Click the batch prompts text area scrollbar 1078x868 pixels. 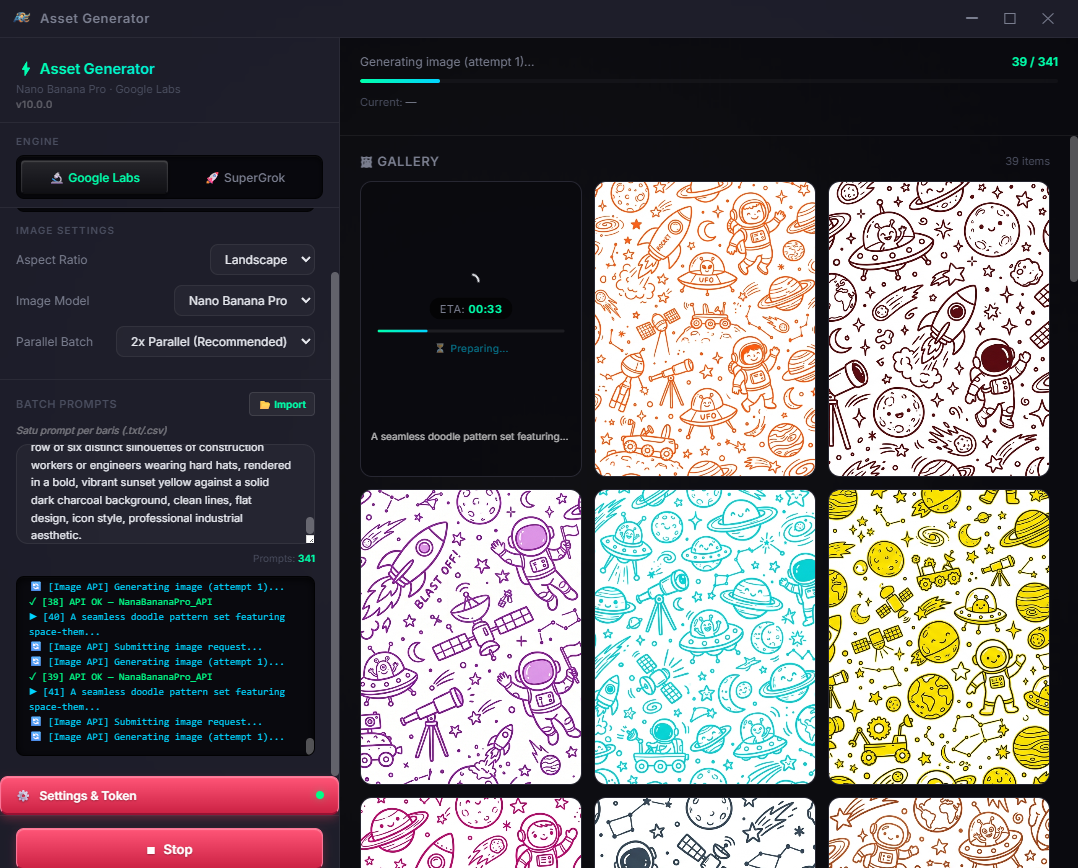[x=309, y=526]
